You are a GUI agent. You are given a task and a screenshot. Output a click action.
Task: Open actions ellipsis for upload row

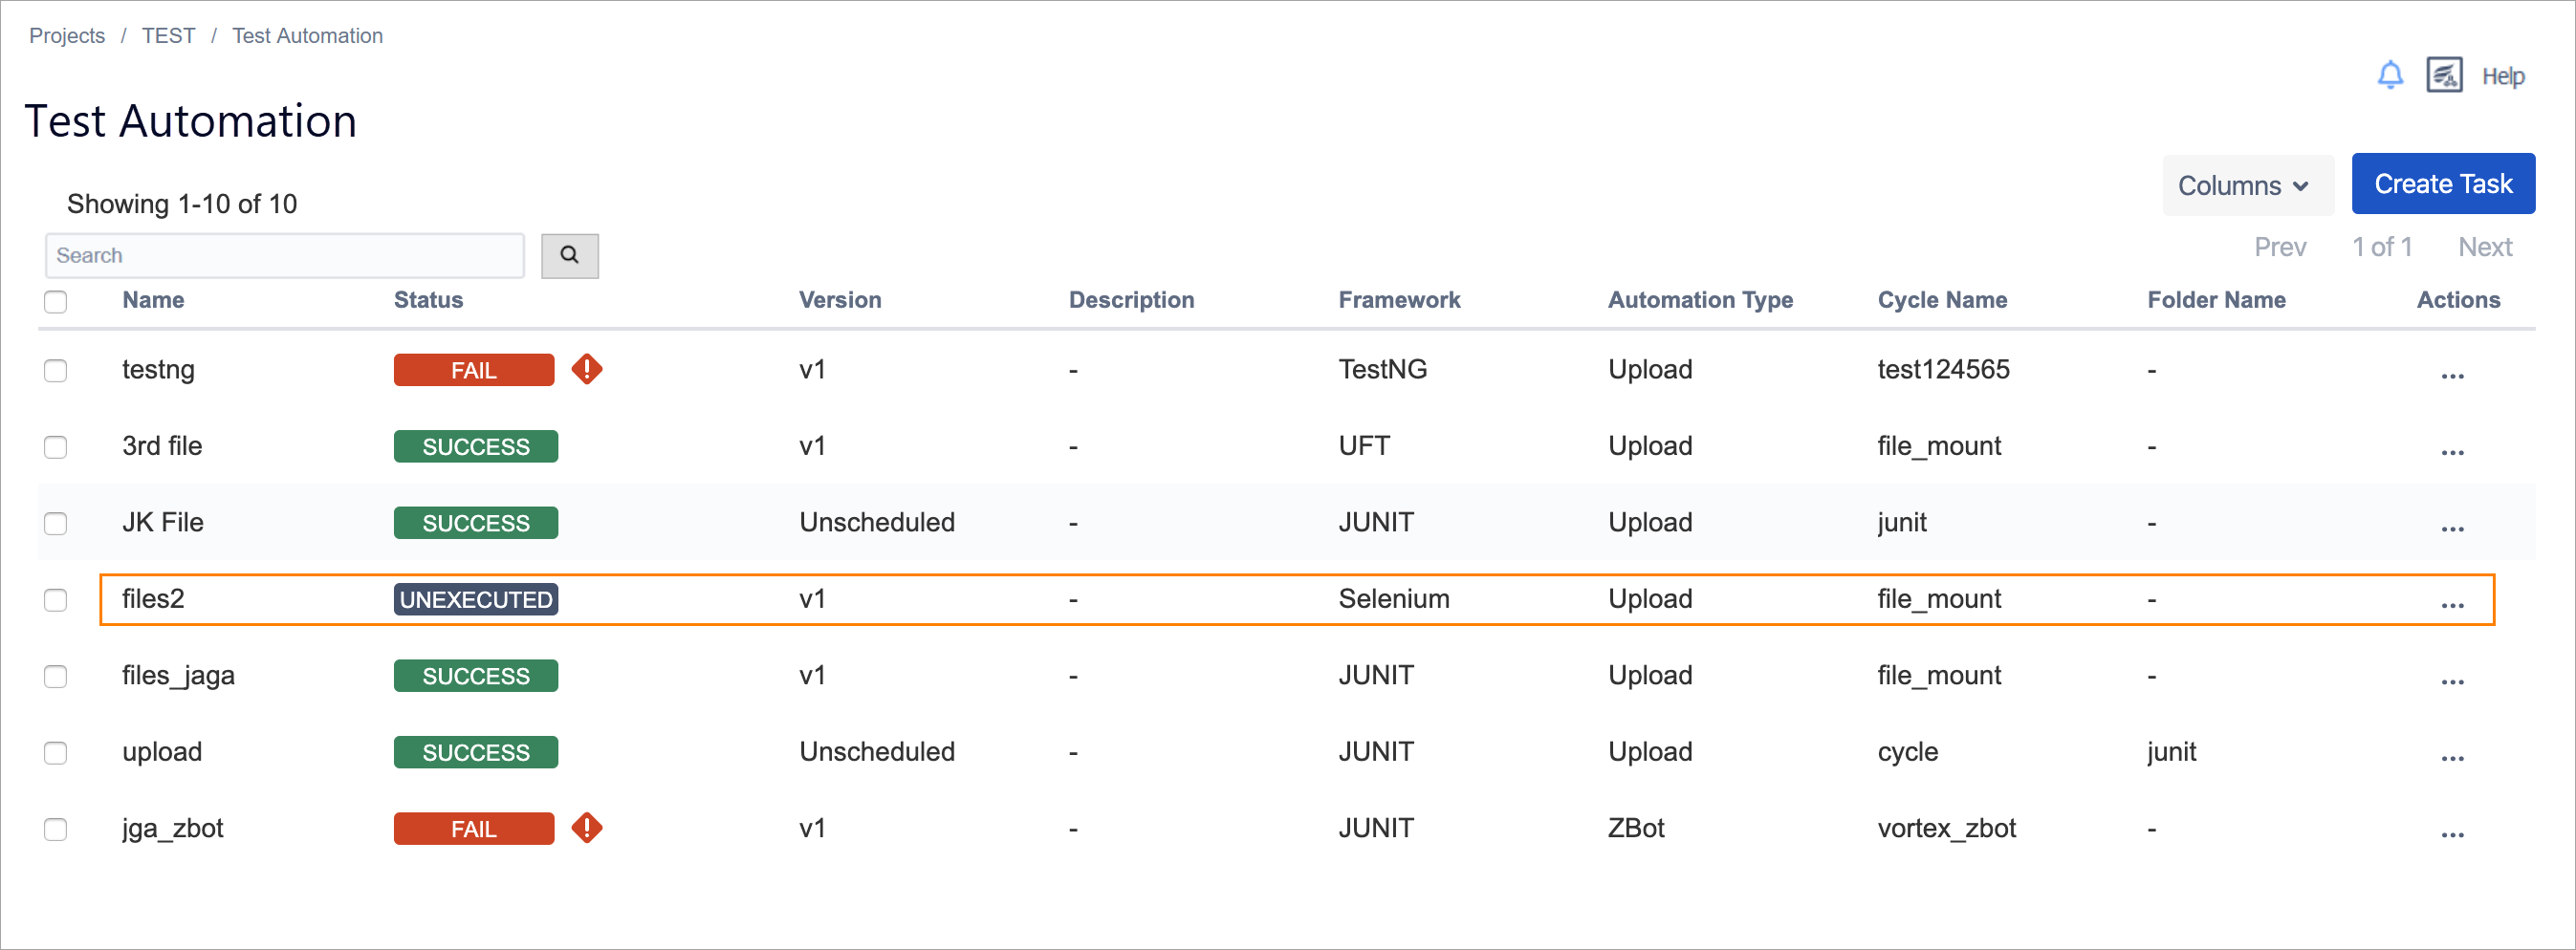tap(2452, 757)
